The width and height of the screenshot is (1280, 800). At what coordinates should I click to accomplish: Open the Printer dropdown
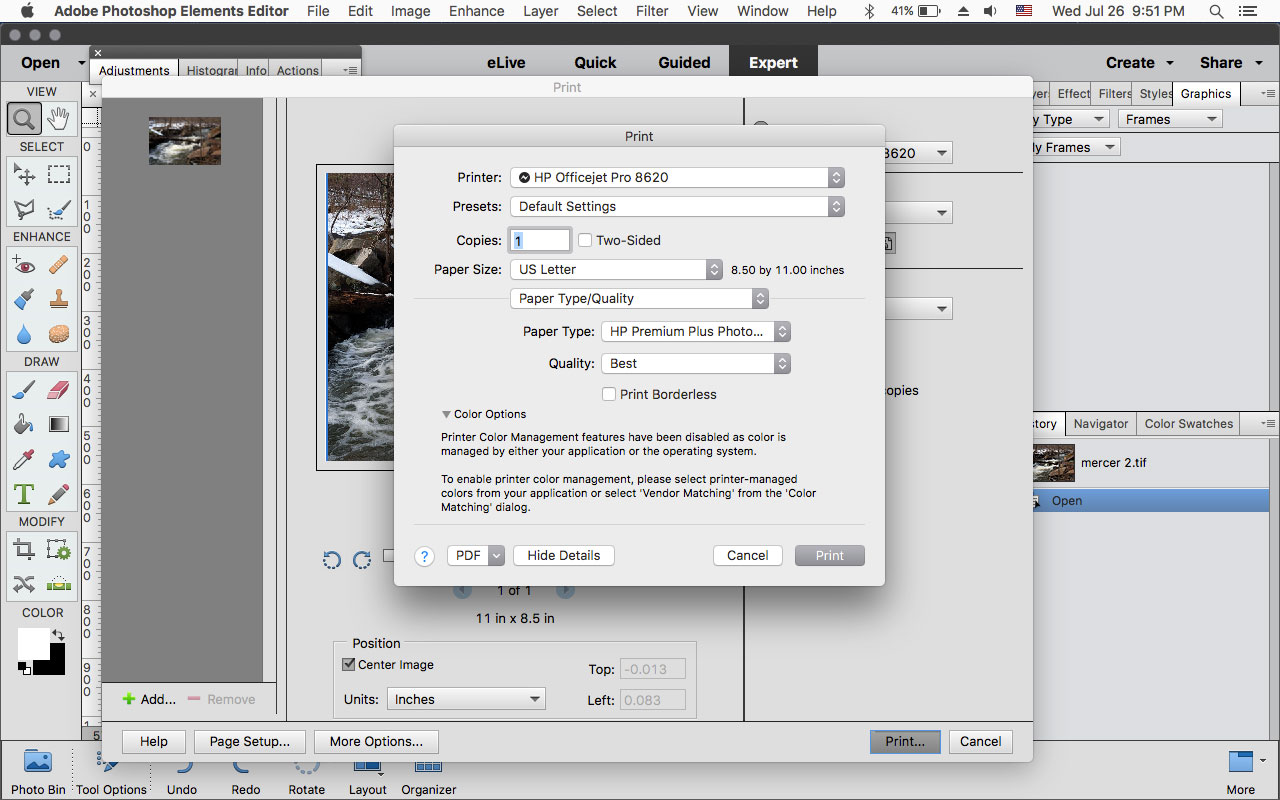point(678,177)
